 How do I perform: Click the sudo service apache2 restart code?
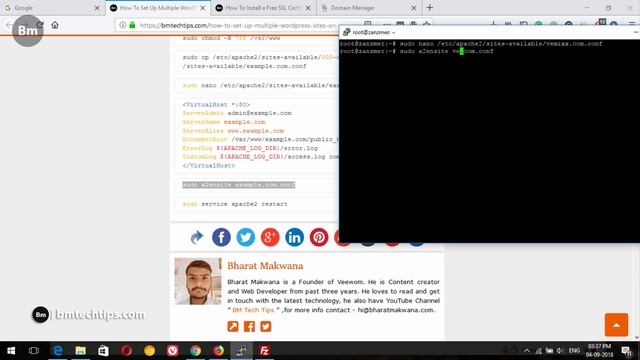235,204
